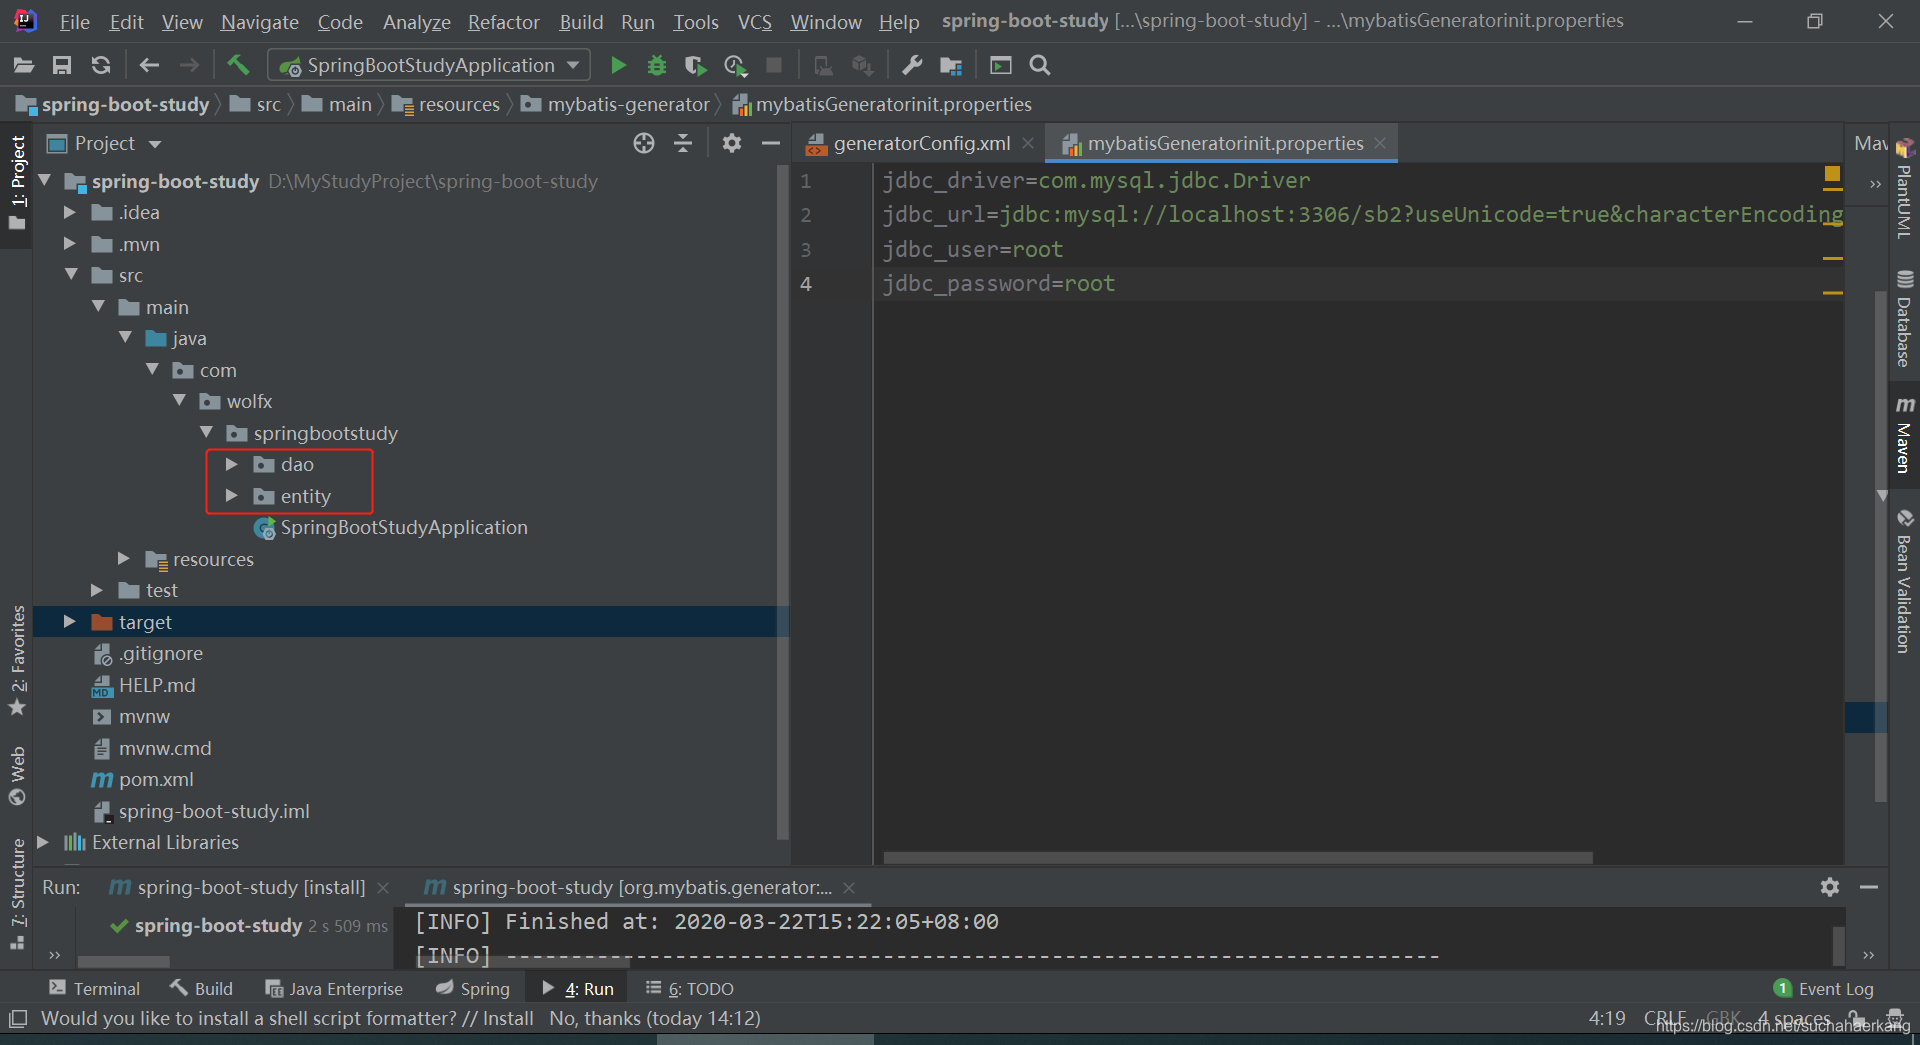Image resolution: width=1920 pixels, height=1045 pixels.
Task: Save all files via toolbar icon
Action: tap(62, 66)
